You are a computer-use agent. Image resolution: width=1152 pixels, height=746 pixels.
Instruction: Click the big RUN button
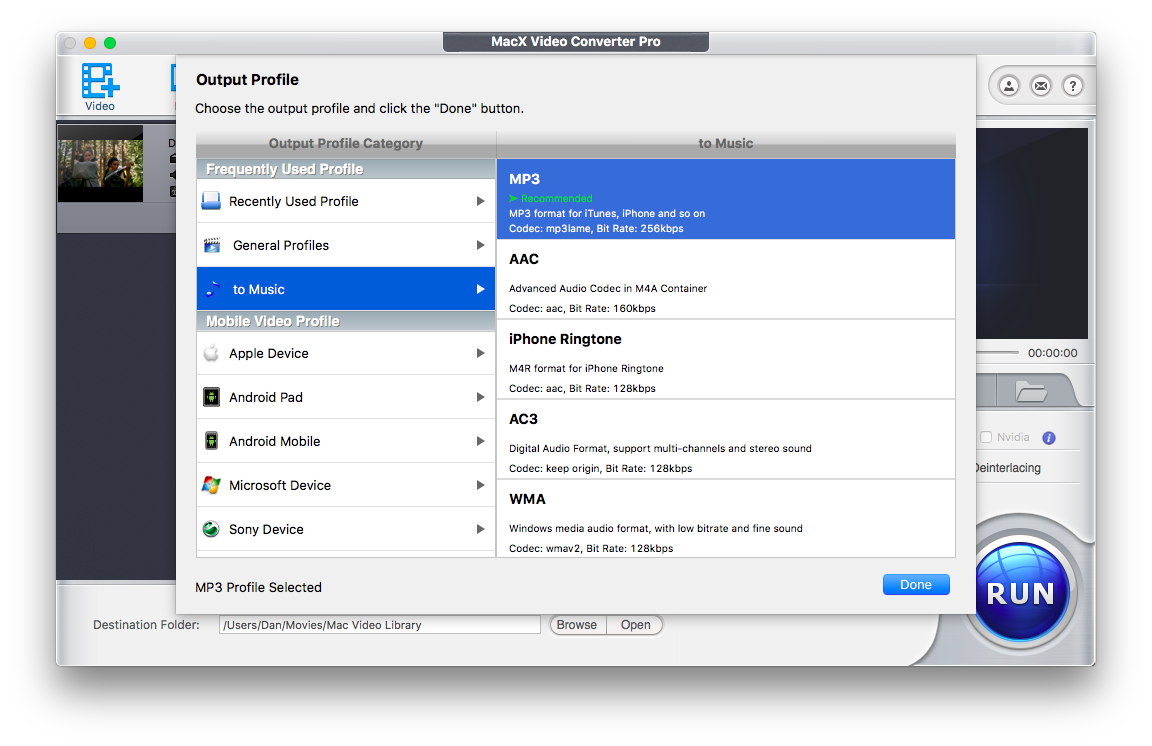click(1021, 592)
